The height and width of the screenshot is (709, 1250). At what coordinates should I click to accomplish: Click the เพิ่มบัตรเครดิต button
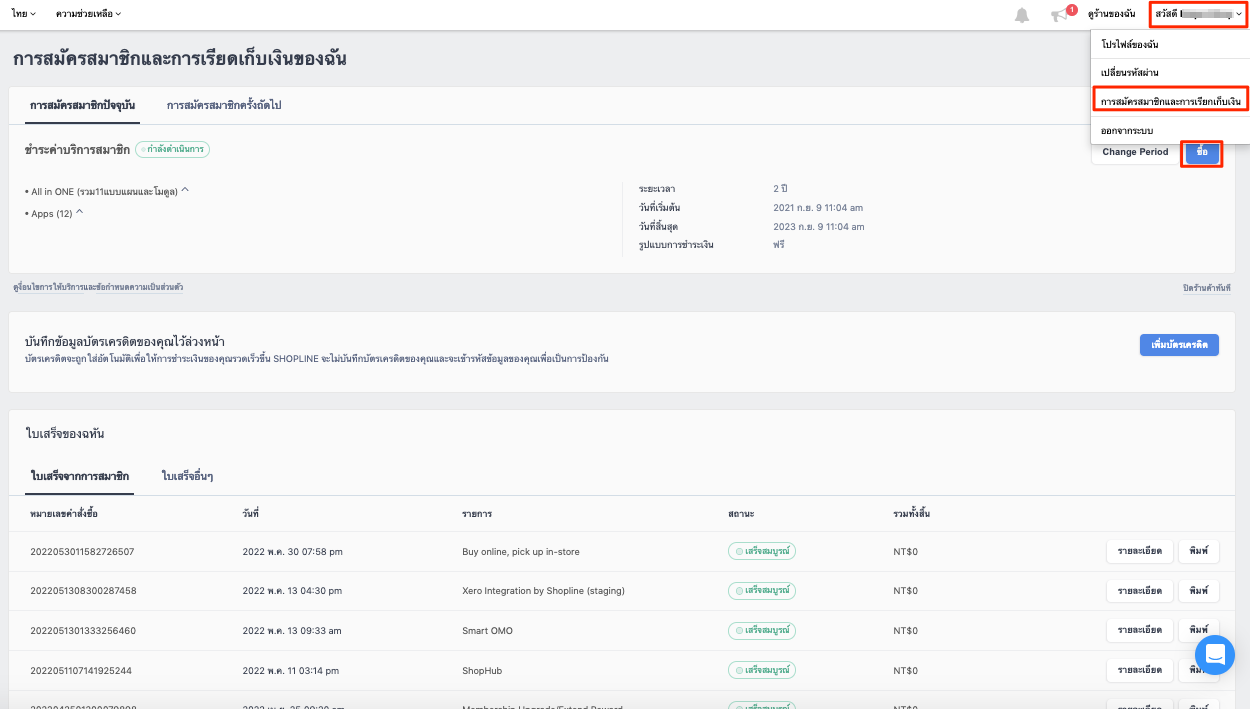tap(1179, 344)
